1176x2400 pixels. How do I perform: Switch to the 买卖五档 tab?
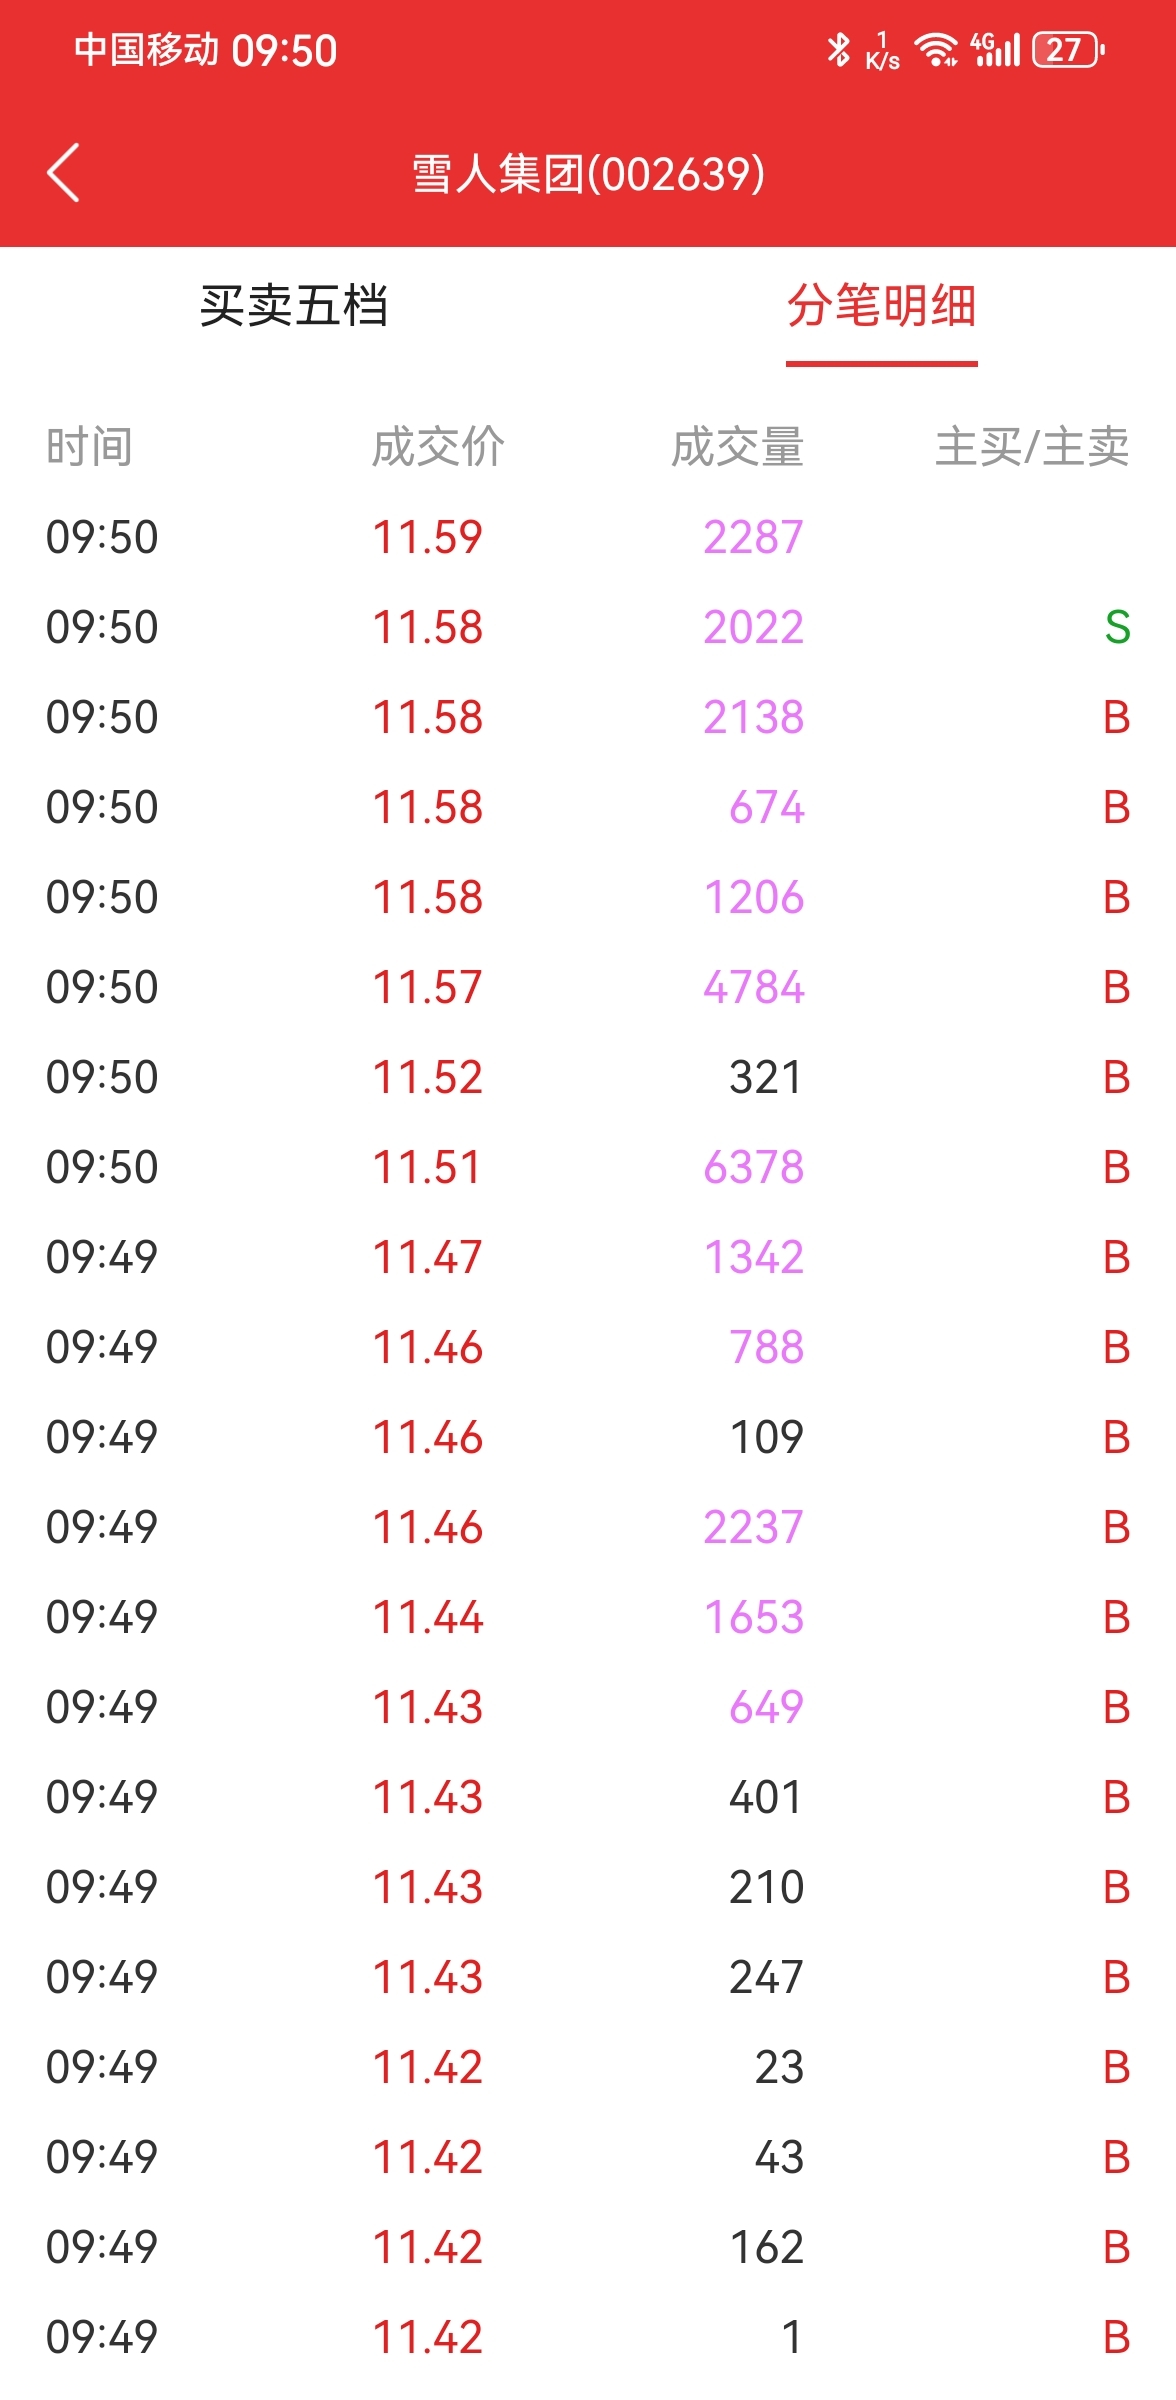[x=293, y=306]
